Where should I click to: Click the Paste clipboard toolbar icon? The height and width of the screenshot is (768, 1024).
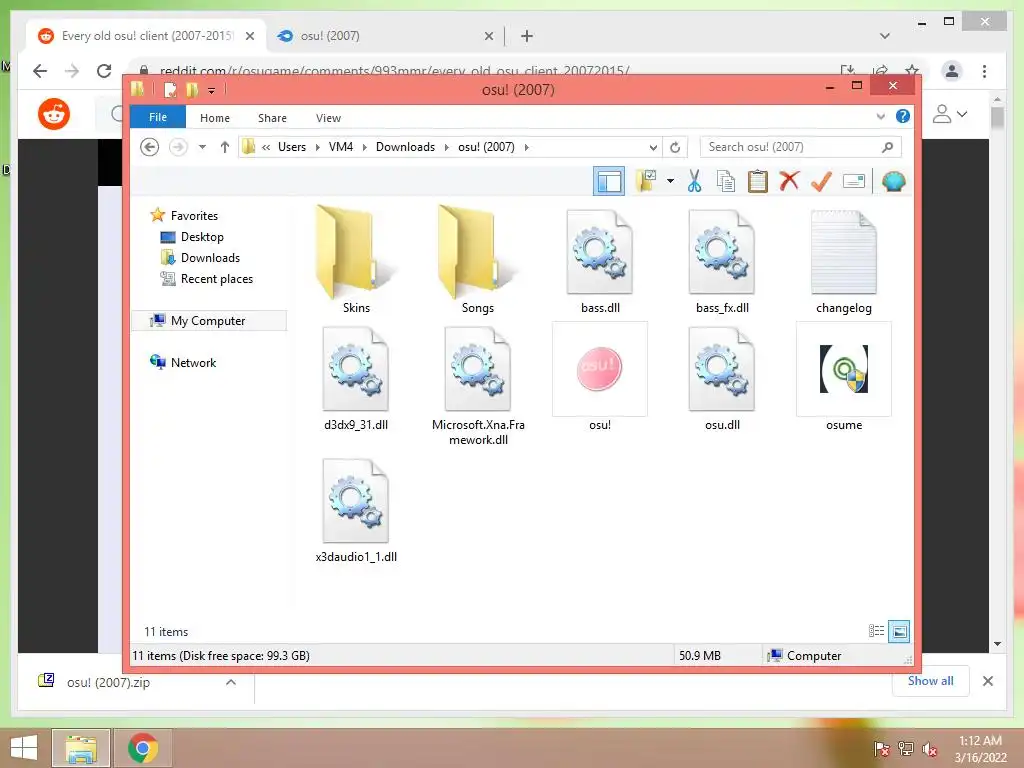pyautogui.click(x=758, y=181)
